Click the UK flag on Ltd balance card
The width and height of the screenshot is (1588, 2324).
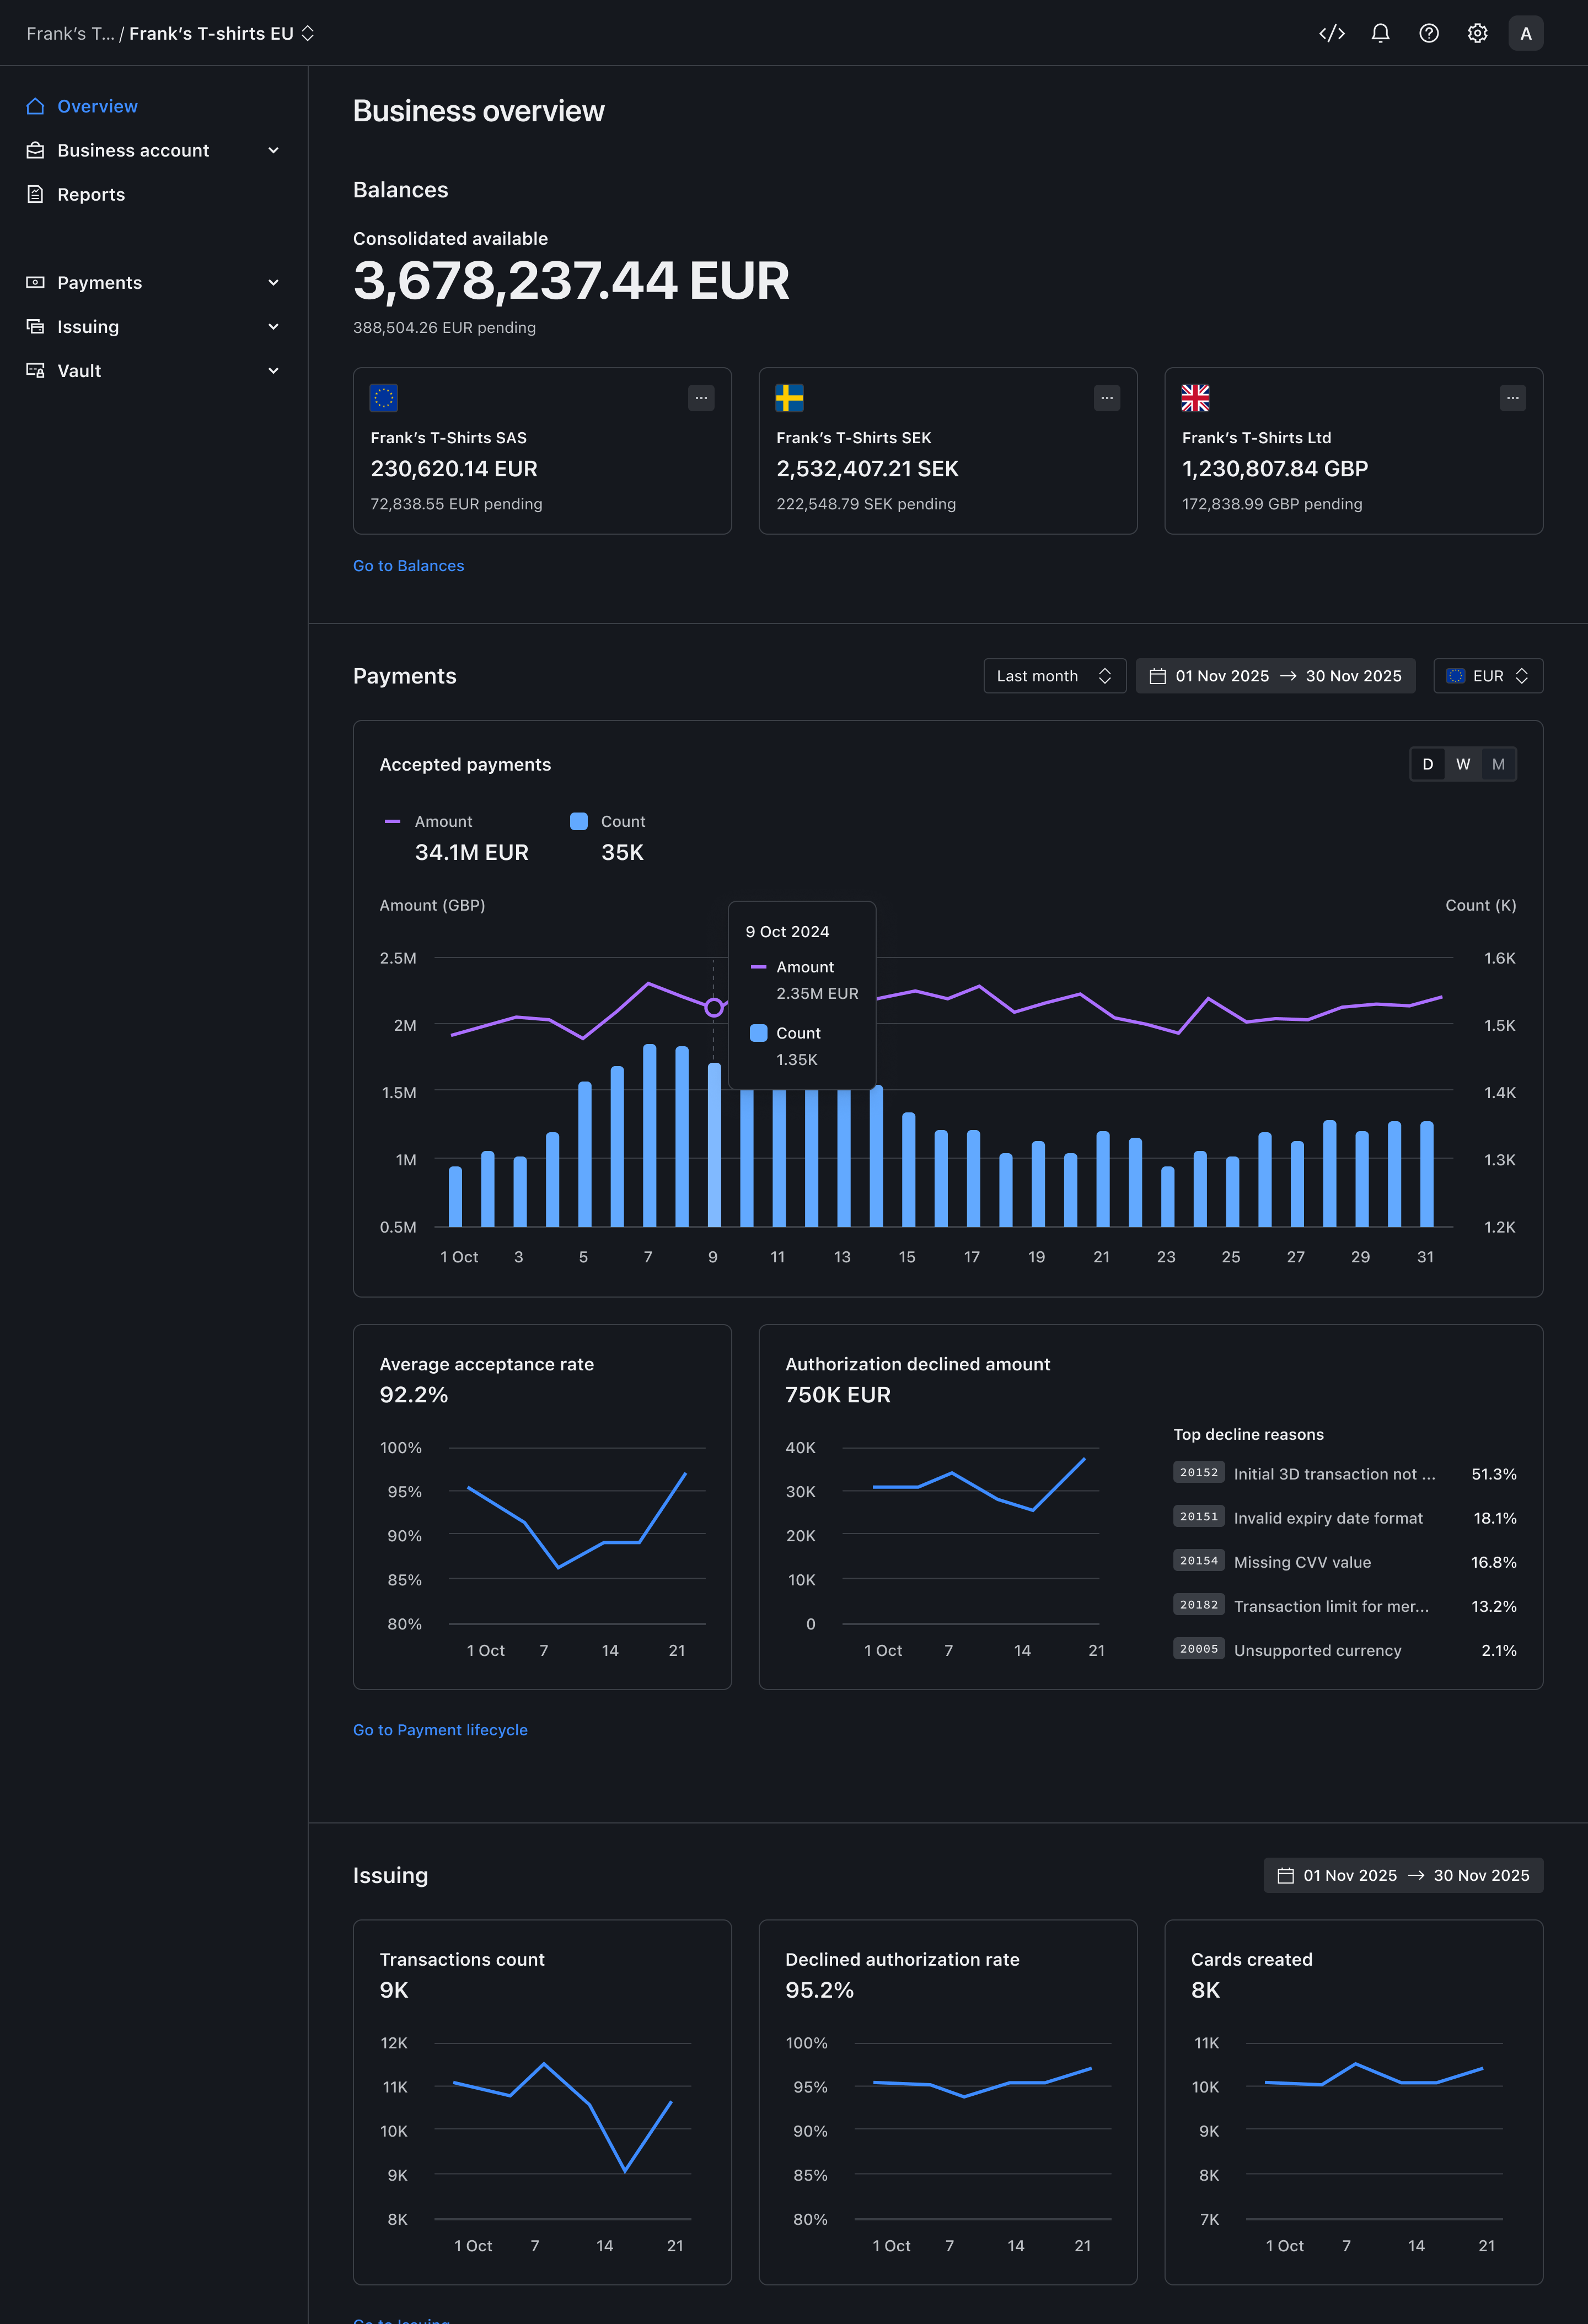(1195, 398)
